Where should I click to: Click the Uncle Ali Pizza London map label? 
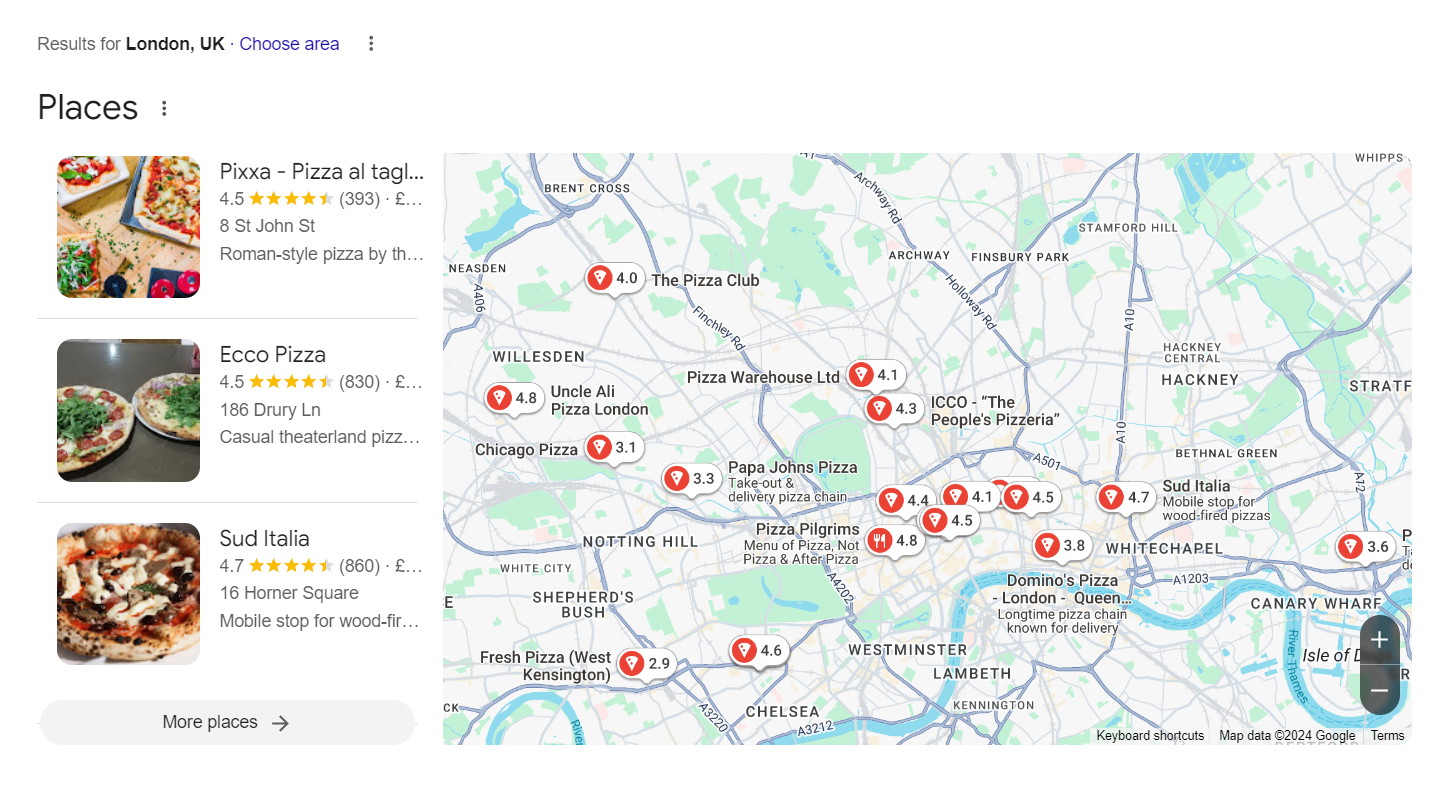click(x=599, y=400)
